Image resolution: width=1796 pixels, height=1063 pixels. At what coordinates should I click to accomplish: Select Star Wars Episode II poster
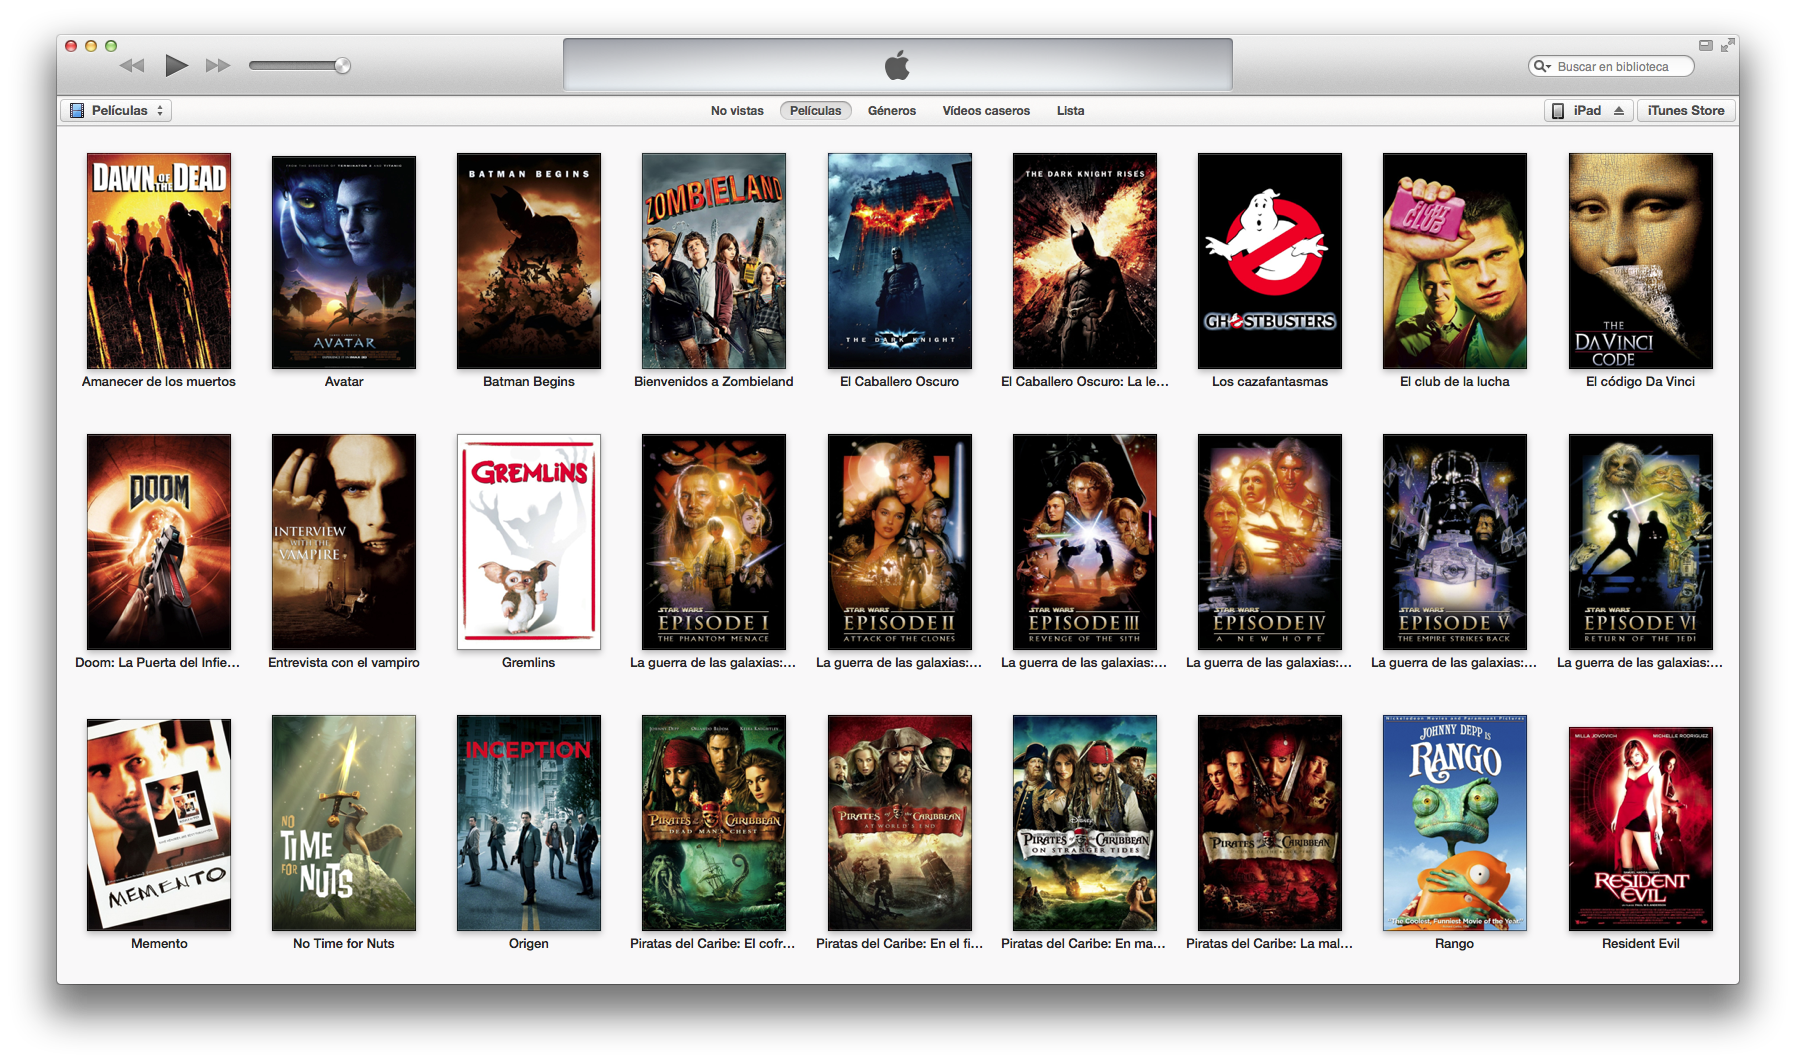click(900, 542)
